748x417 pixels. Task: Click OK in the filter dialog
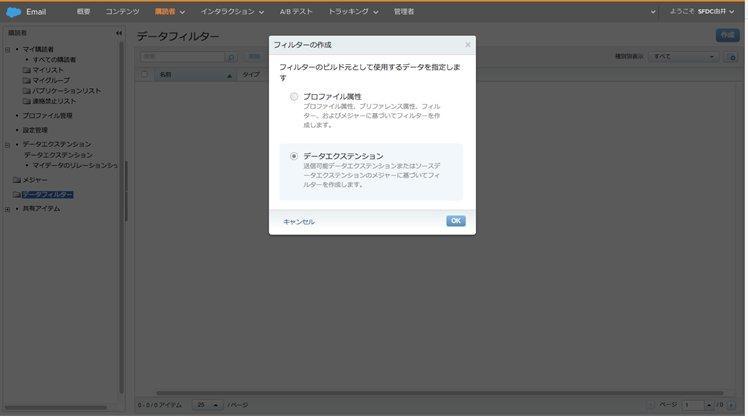[456, 221]
